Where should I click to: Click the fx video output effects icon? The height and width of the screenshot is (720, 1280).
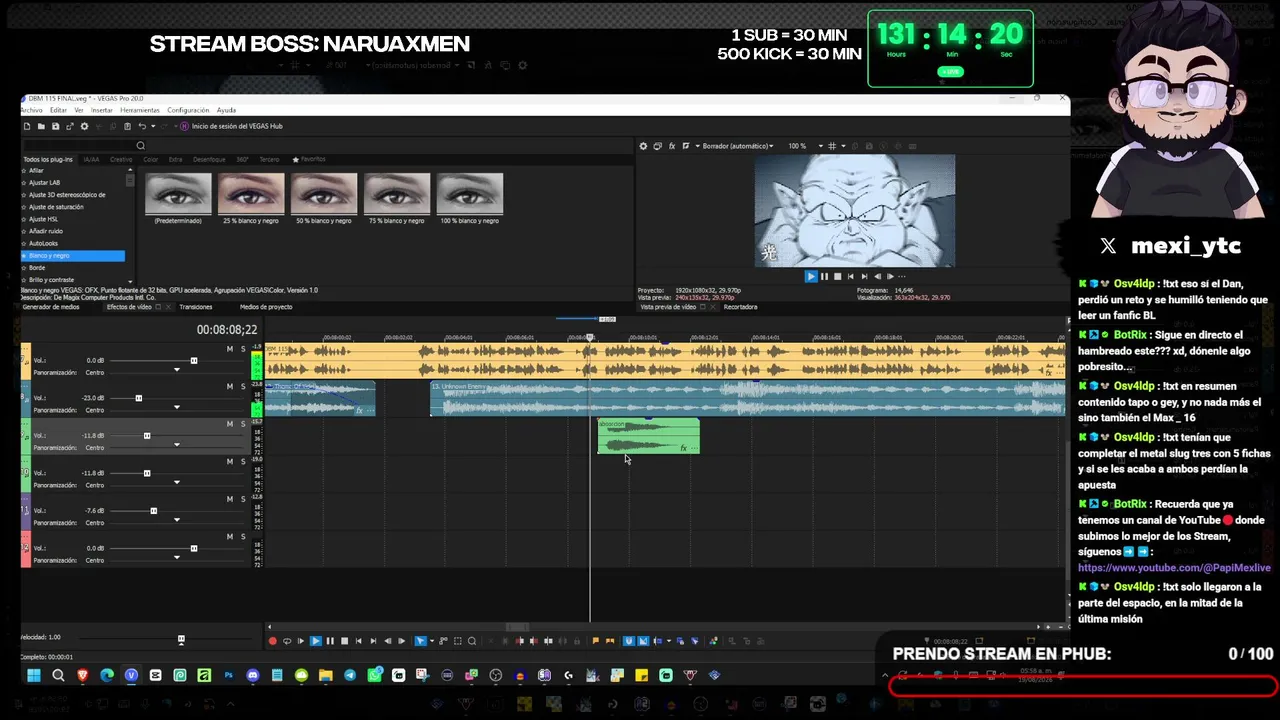point(672,146)
